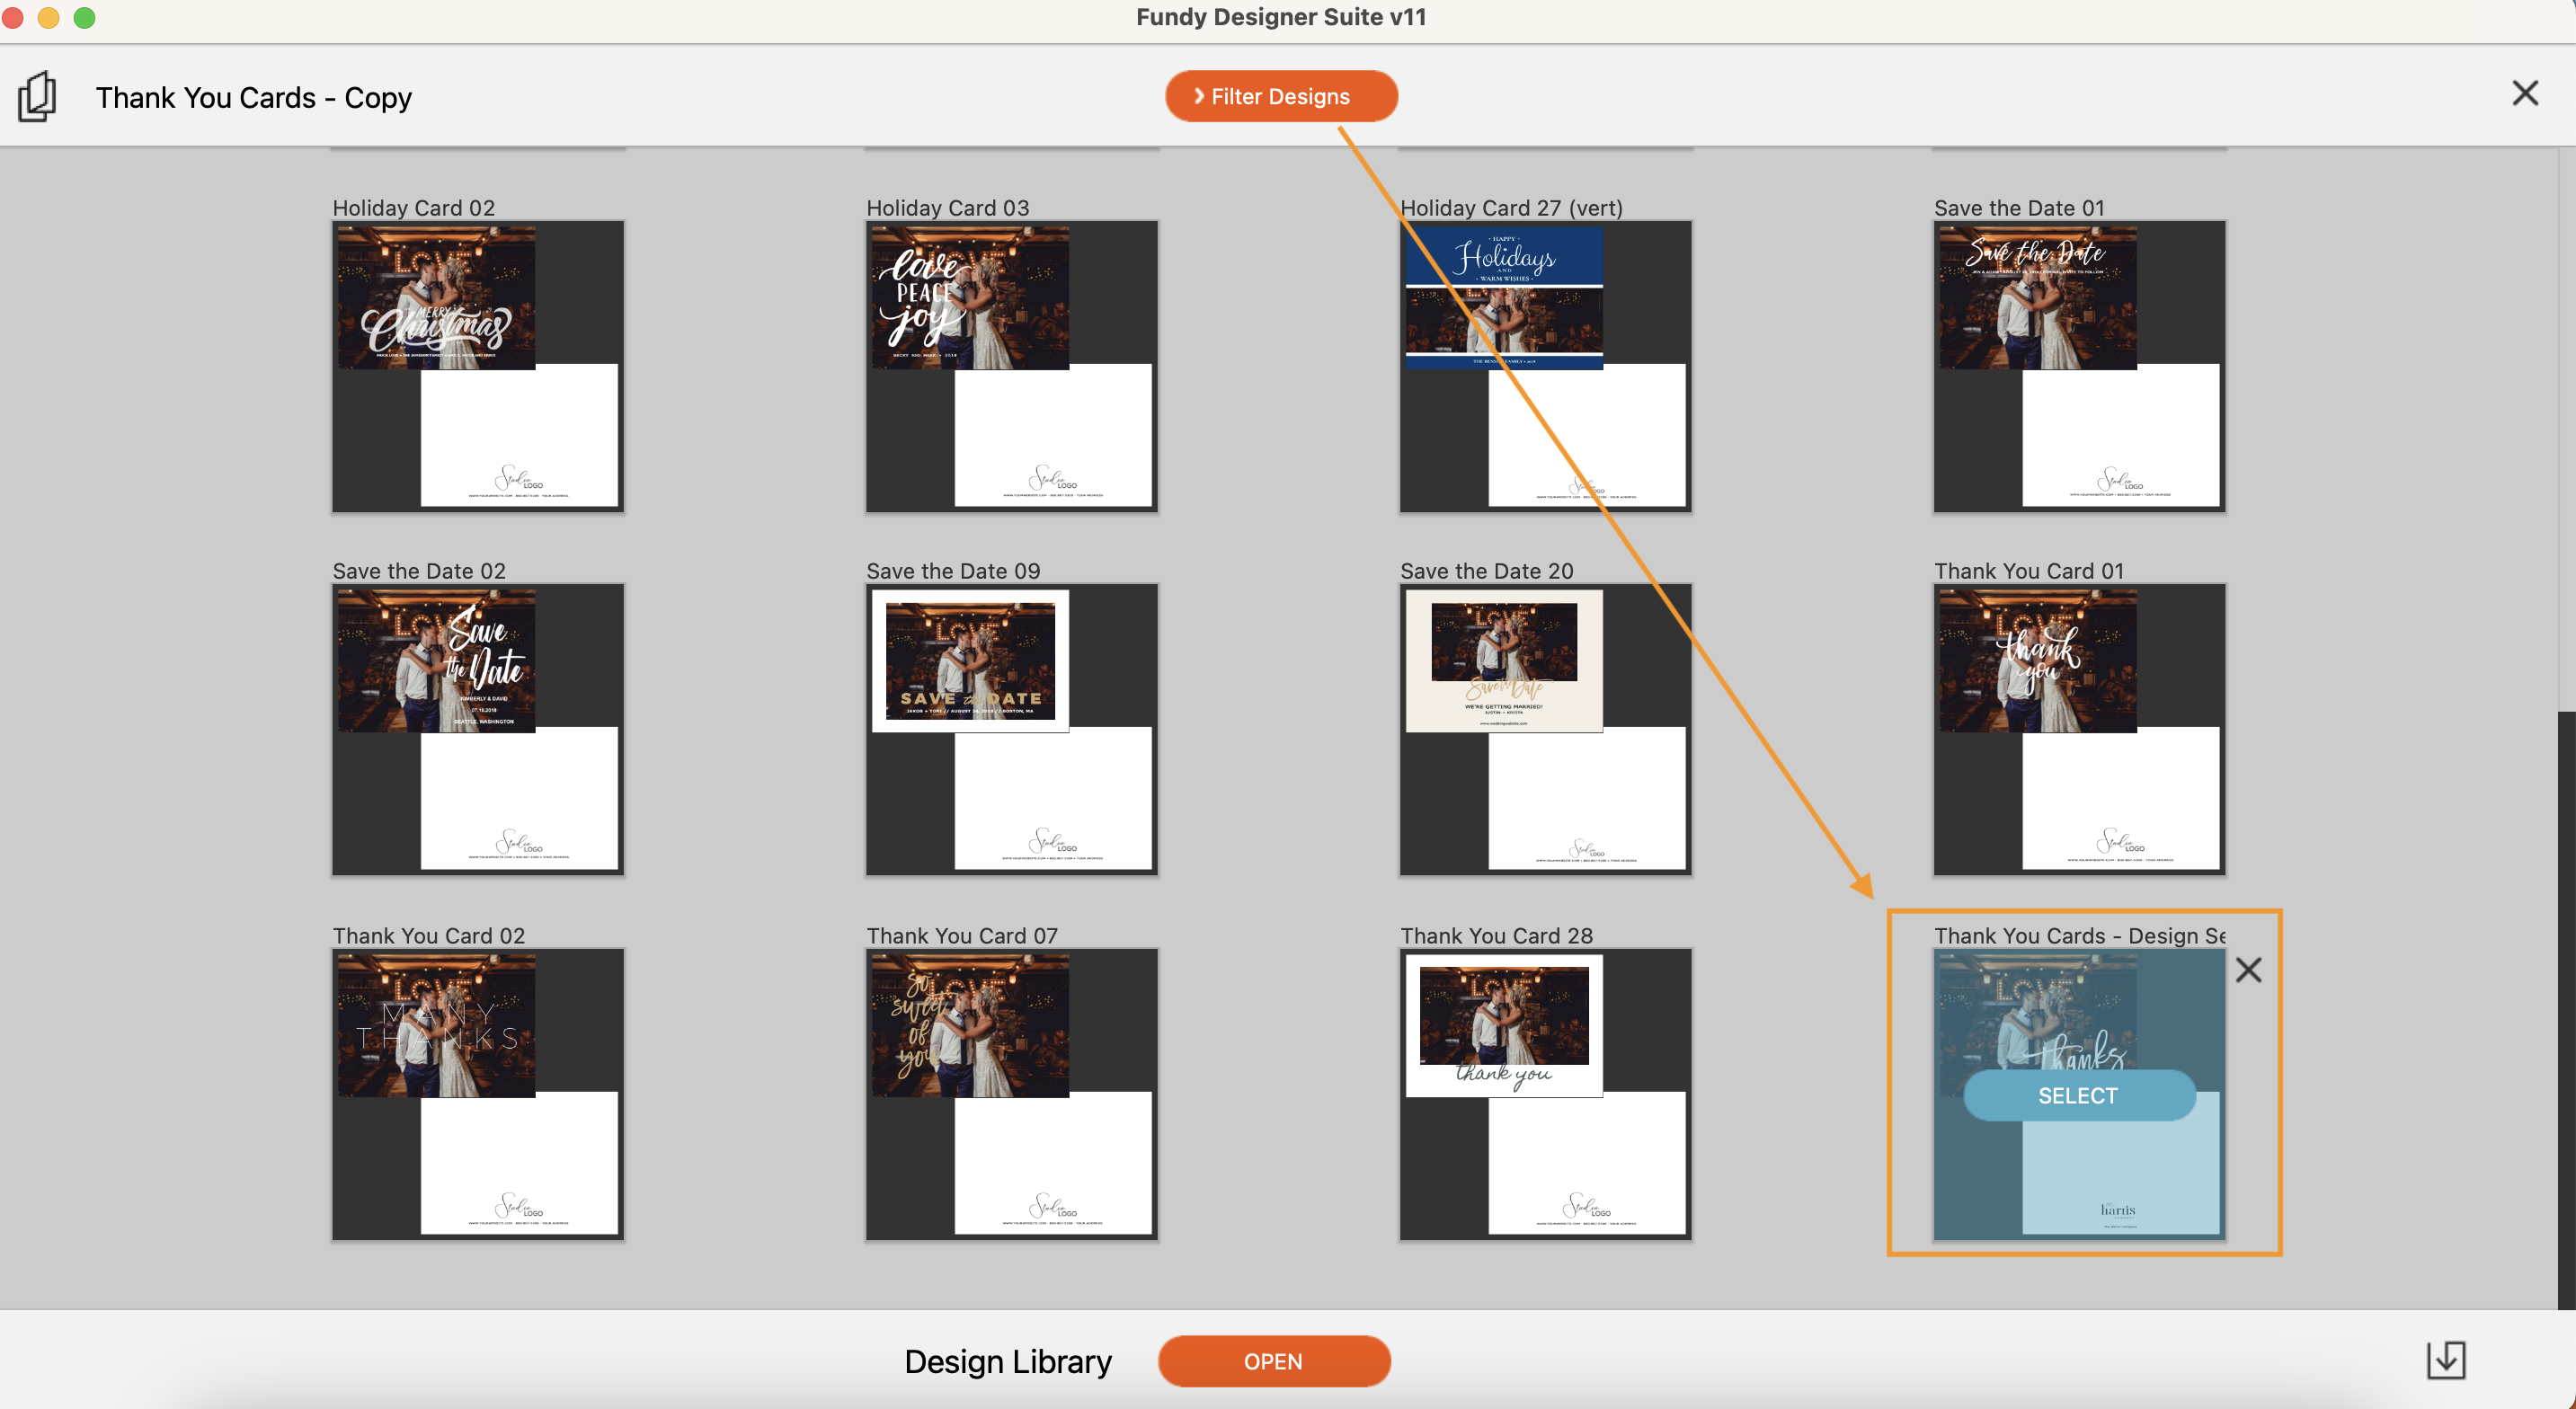This screenshot has height=1409, width=2576.
Task: Select the Thank You Cards design set
Action: coord(2079,1096)
